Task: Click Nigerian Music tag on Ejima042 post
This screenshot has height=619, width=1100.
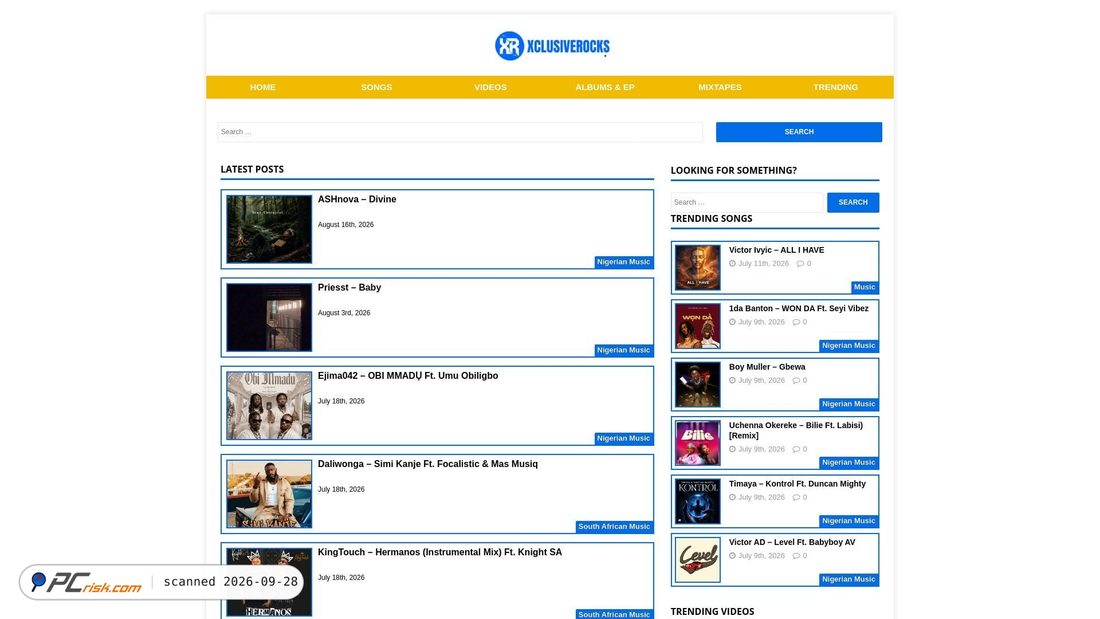Action: (623, 439)
